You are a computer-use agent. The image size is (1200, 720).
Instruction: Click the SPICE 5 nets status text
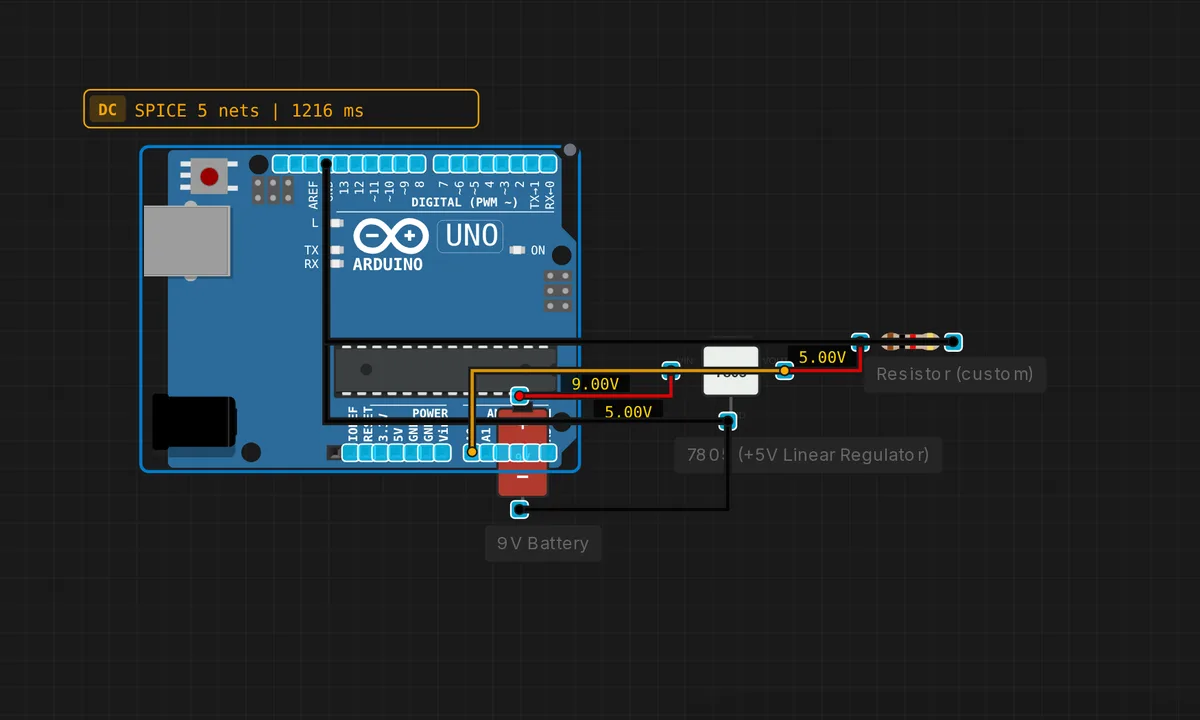tap(249, 110)
